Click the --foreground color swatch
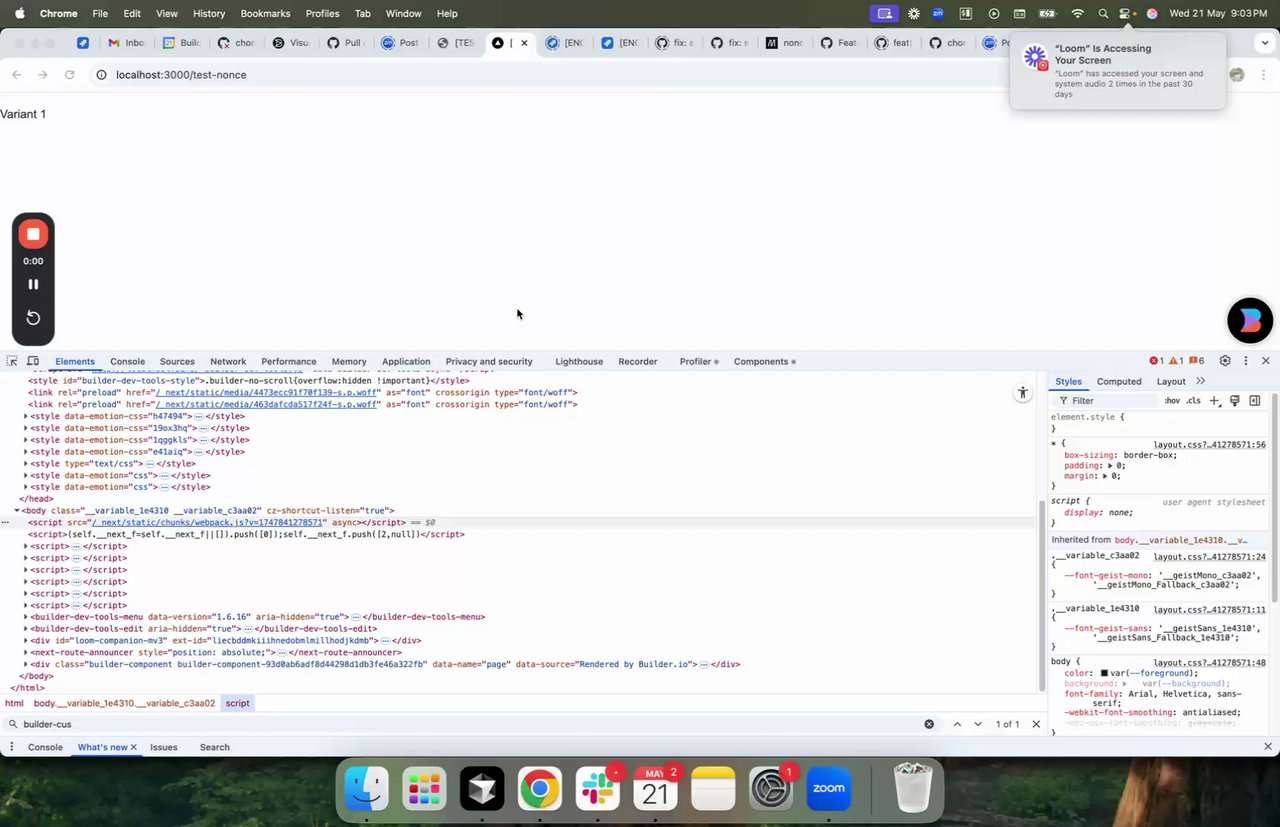Viewport: 1280px width, 827px height. 1105,674
